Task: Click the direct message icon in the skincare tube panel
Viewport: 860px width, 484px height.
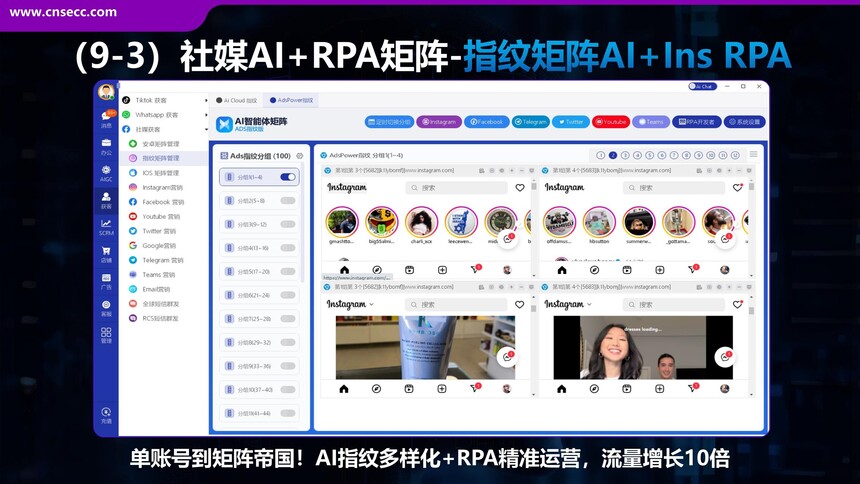Action: 475,388
